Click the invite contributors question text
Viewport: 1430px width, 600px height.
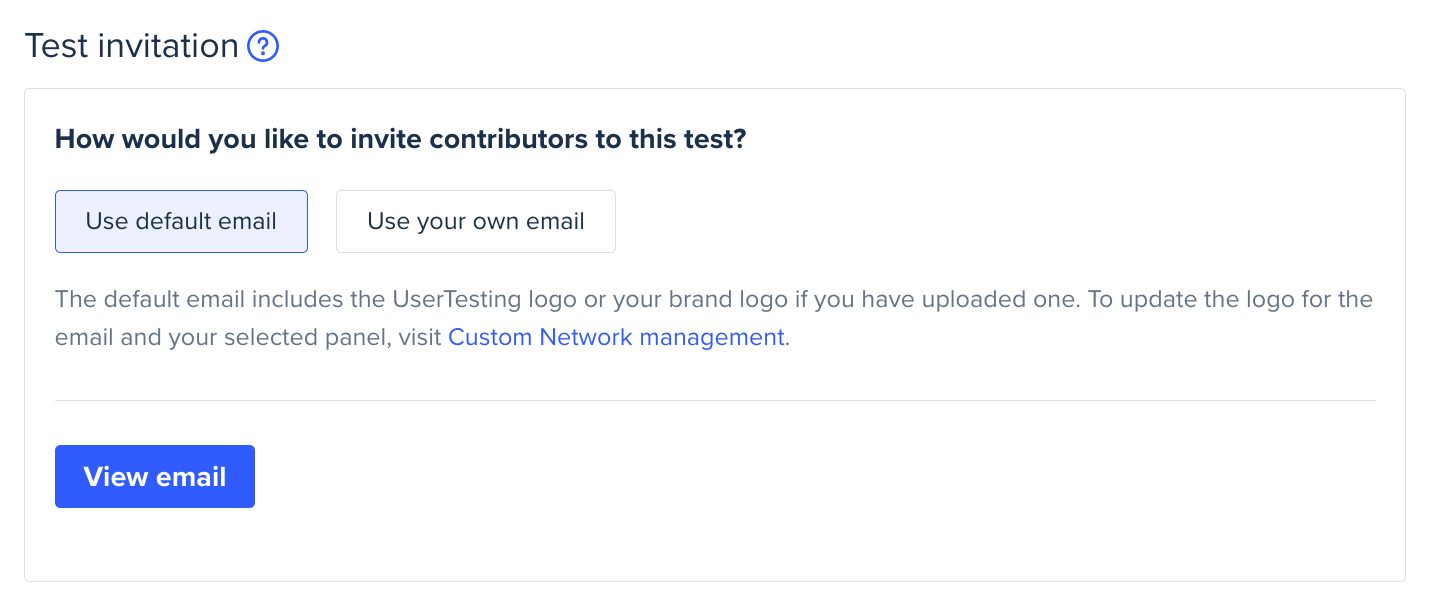pos(401,139)
